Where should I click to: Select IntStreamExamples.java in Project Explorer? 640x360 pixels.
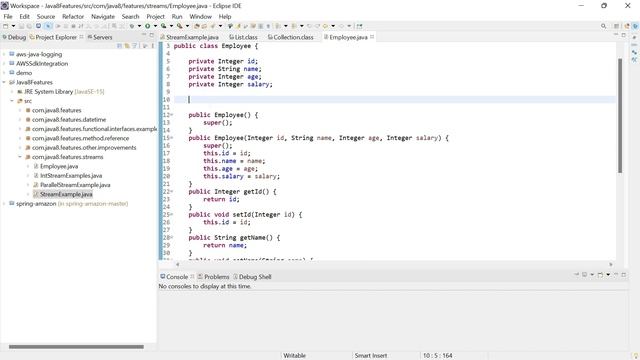(x=71, y=176)
